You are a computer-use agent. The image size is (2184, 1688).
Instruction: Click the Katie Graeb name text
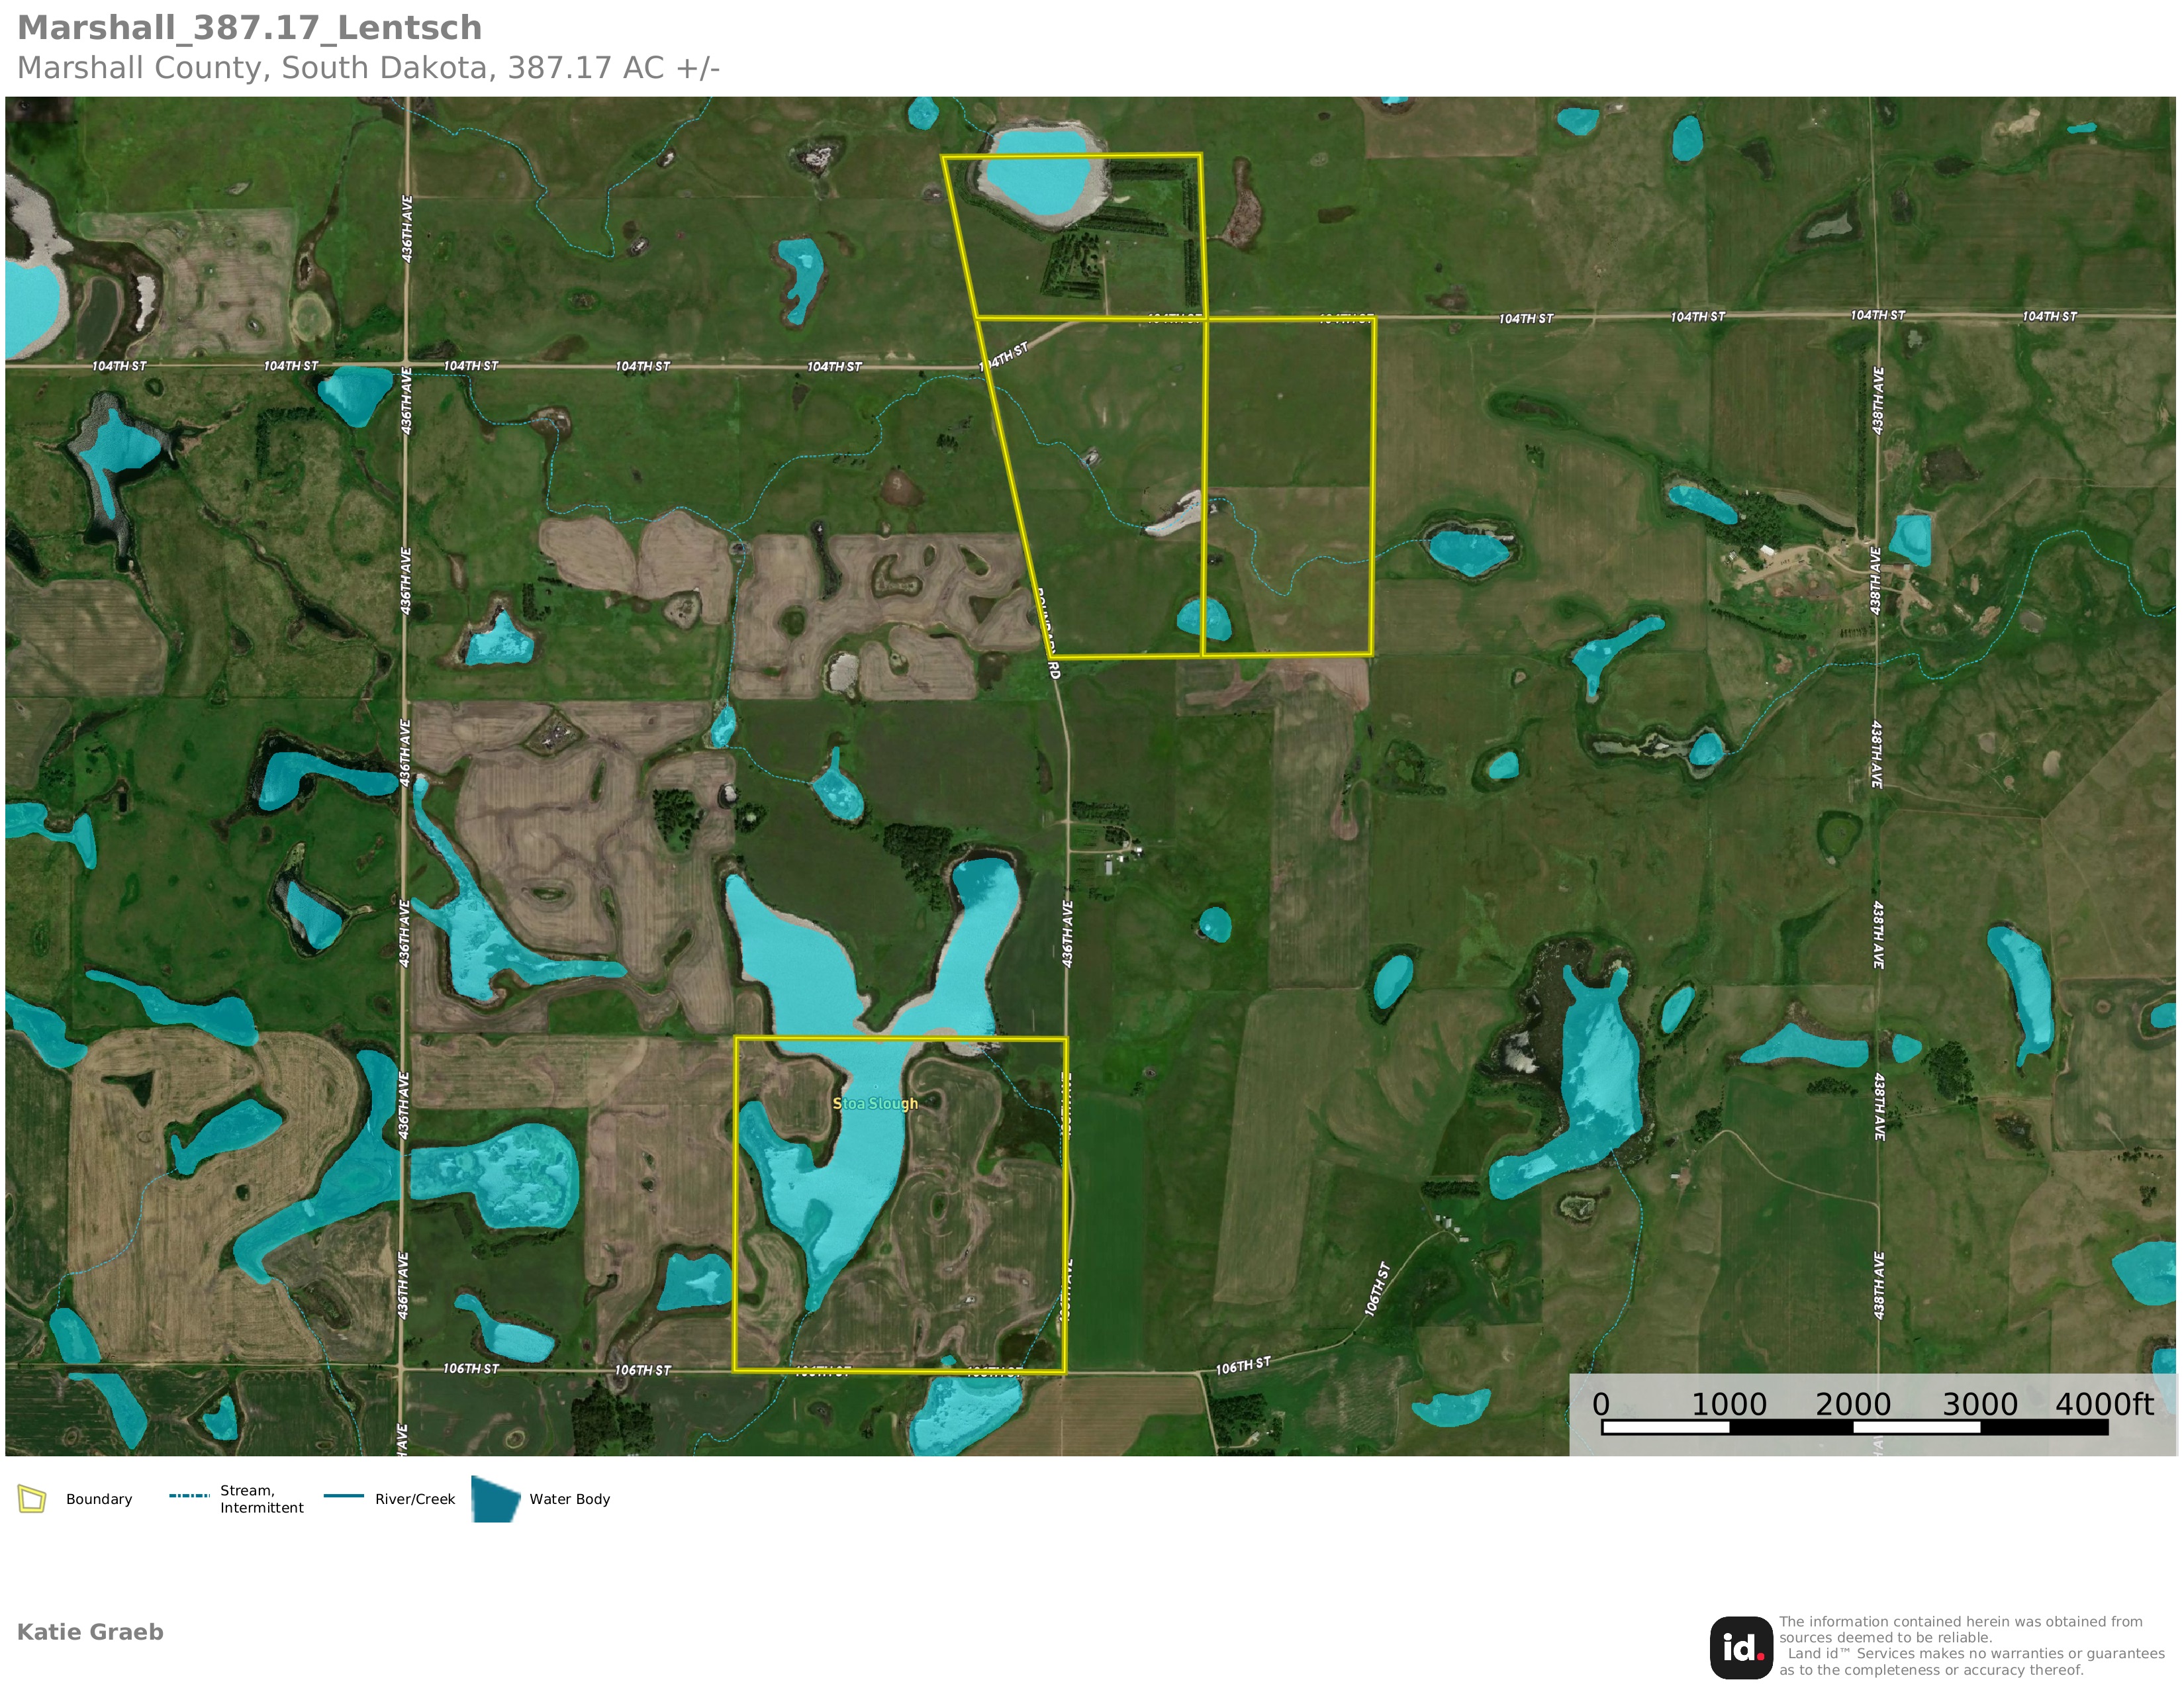click(90, 1631)
